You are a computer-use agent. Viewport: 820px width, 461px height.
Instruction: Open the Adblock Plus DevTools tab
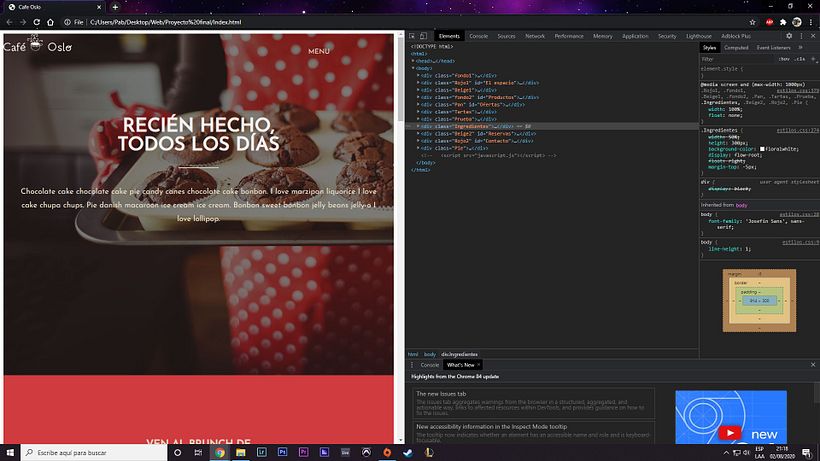point(736,36)
